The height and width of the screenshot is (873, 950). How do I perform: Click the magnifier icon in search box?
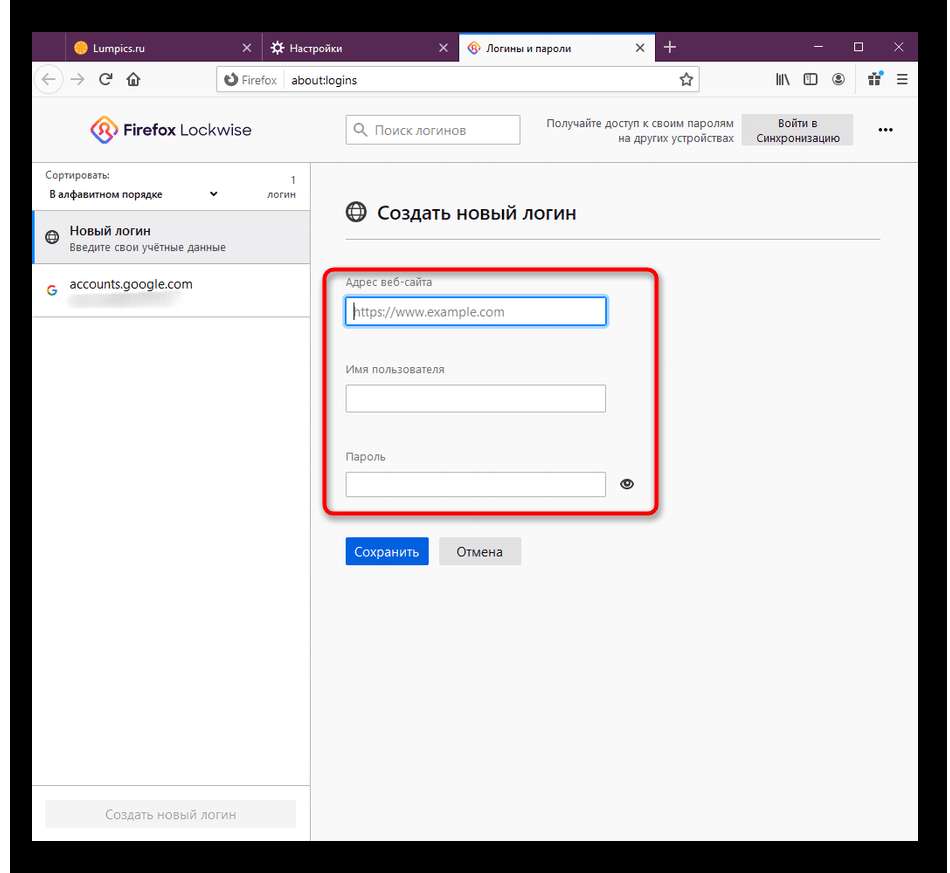[x=360, y=130]
